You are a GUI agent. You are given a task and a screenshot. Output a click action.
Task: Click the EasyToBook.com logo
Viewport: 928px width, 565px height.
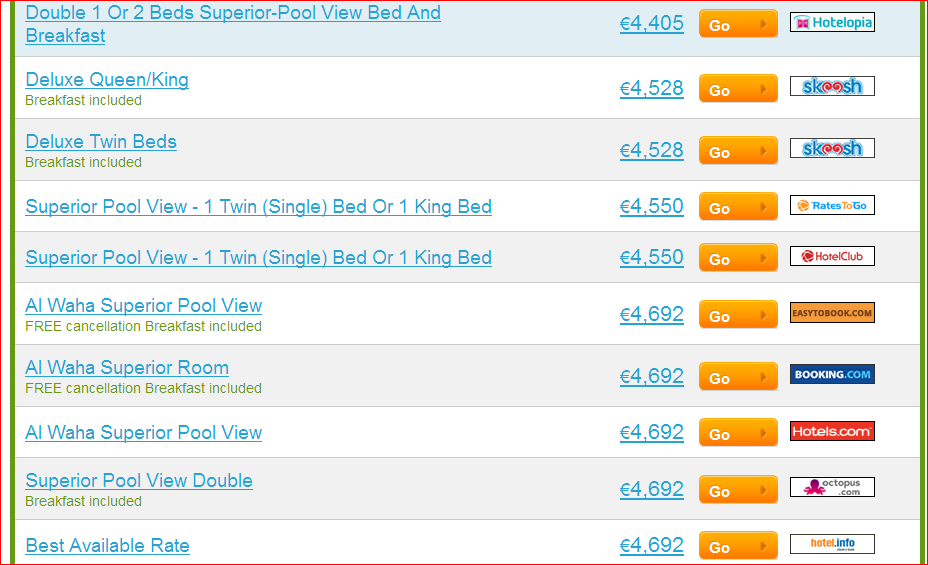832,312
